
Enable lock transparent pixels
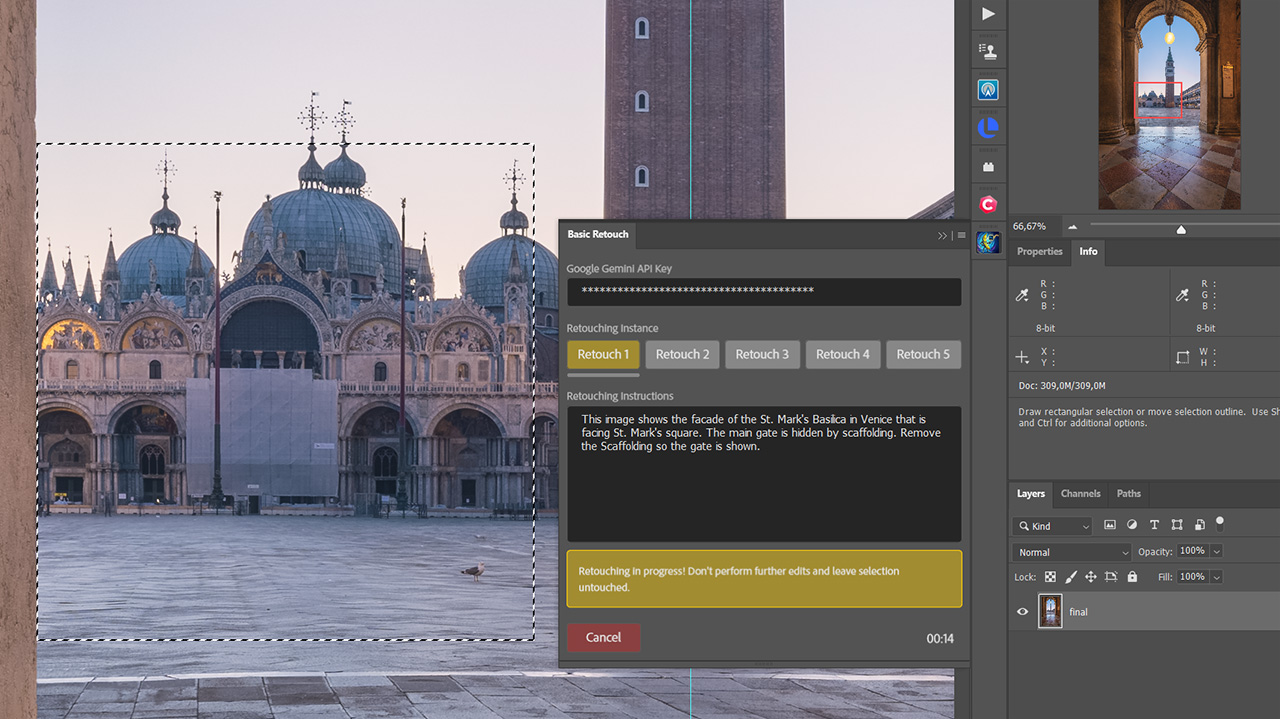[x=1050, y=576]
